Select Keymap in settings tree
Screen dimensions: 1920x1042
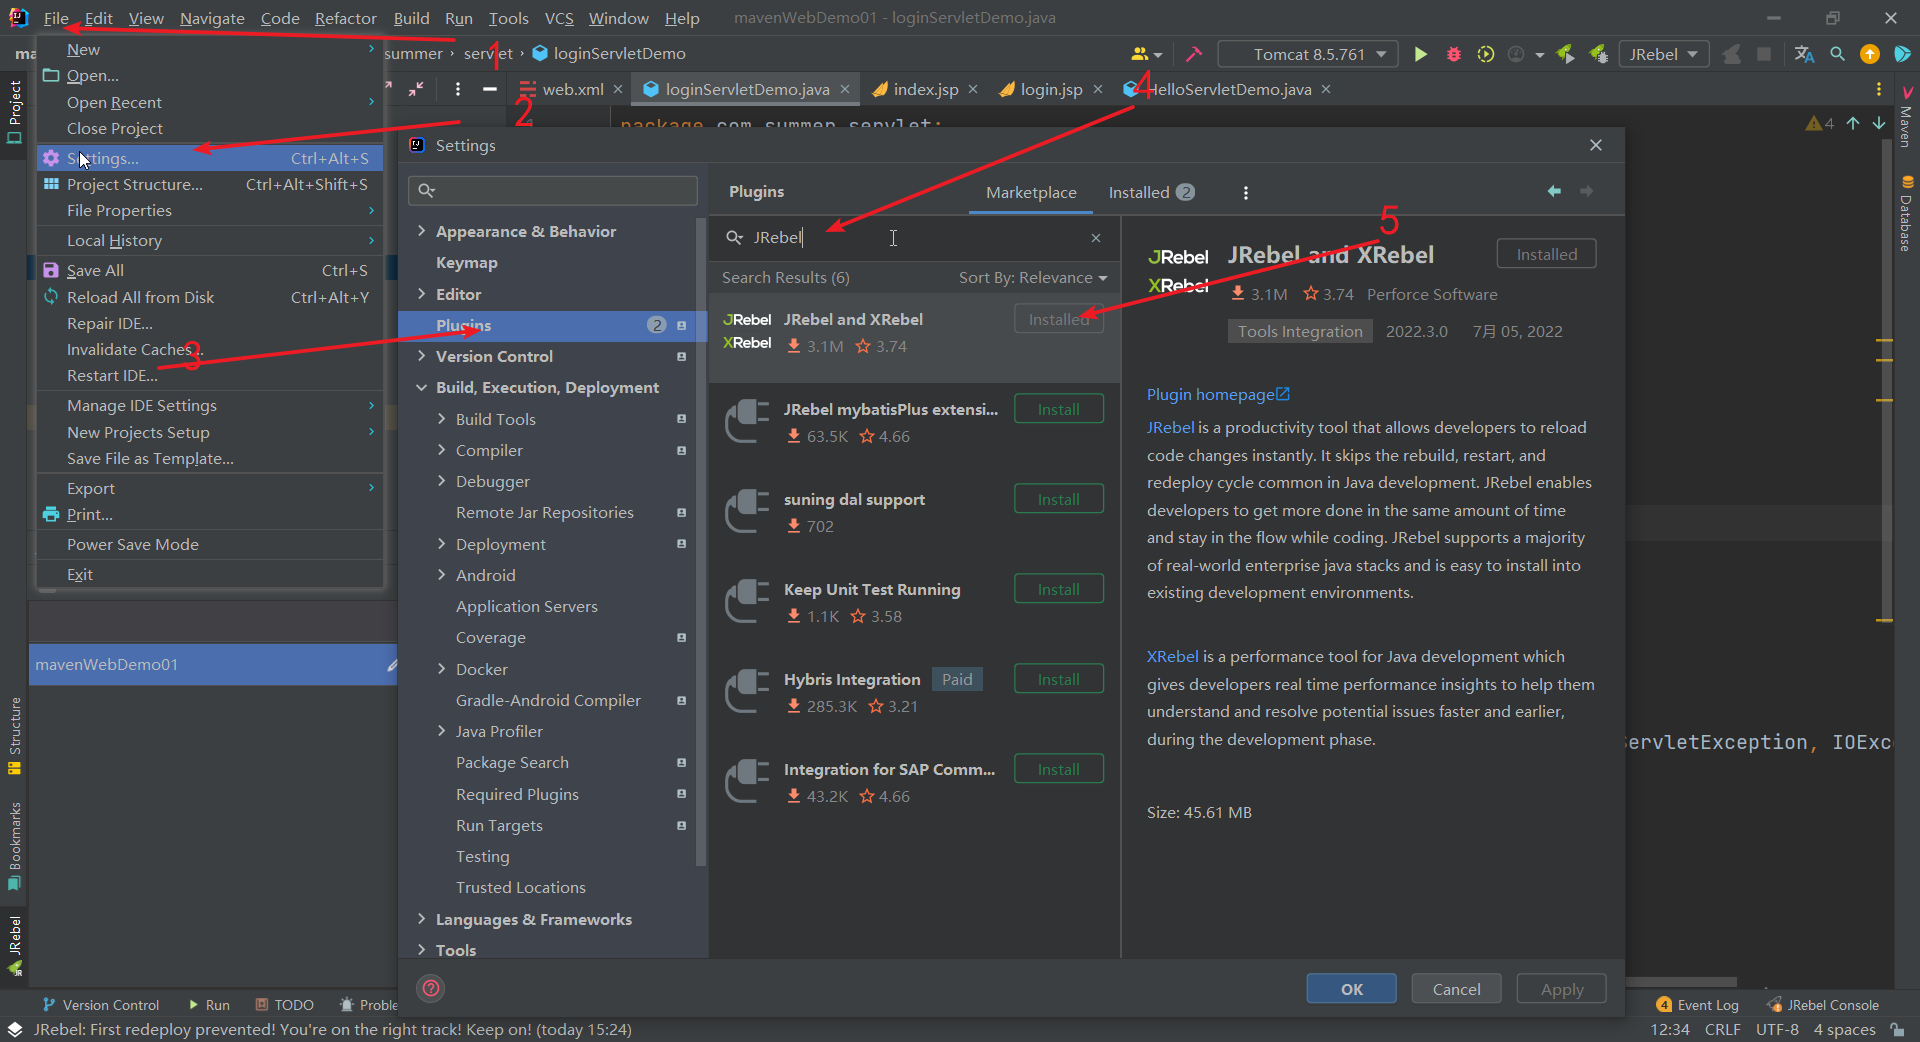click(x=466, y=262)
